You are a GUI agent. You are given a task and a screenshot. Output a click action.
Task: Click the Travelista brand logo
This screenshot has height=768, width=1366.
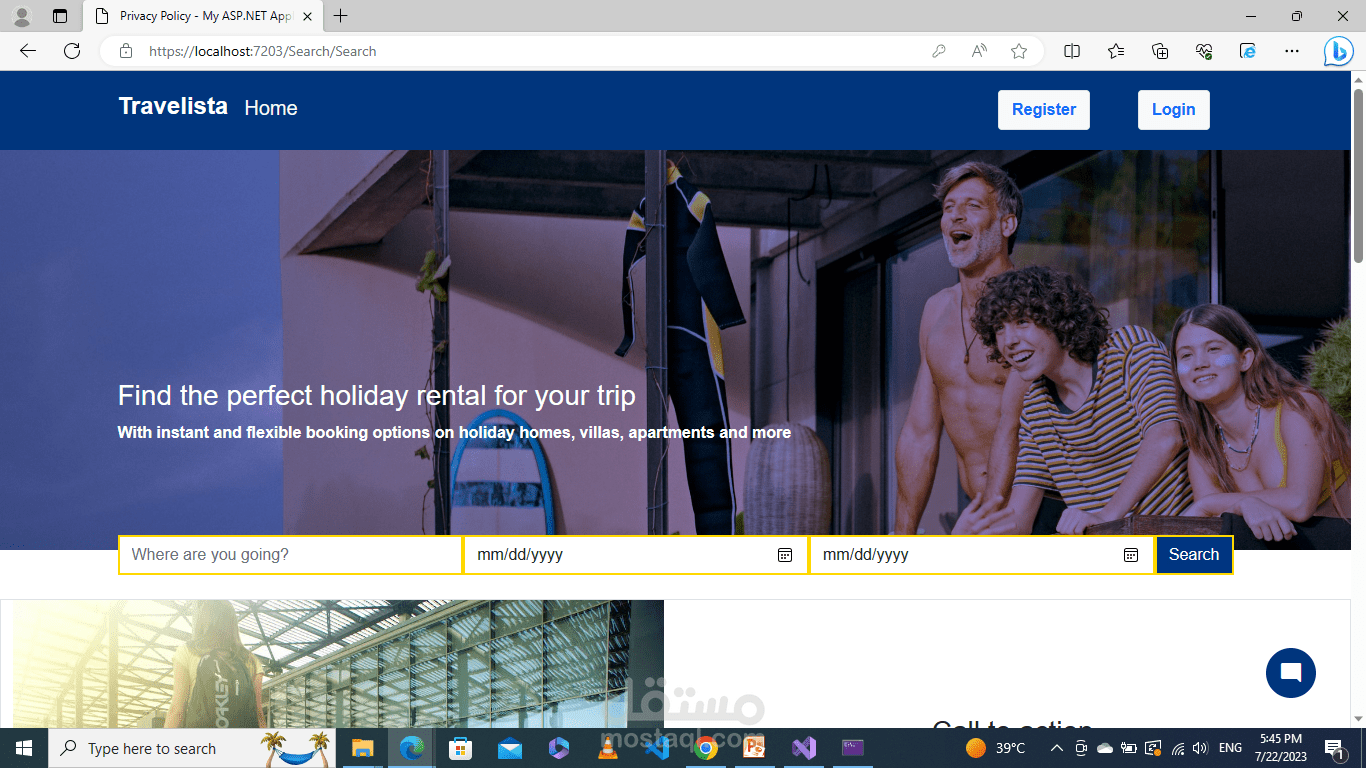173,106
